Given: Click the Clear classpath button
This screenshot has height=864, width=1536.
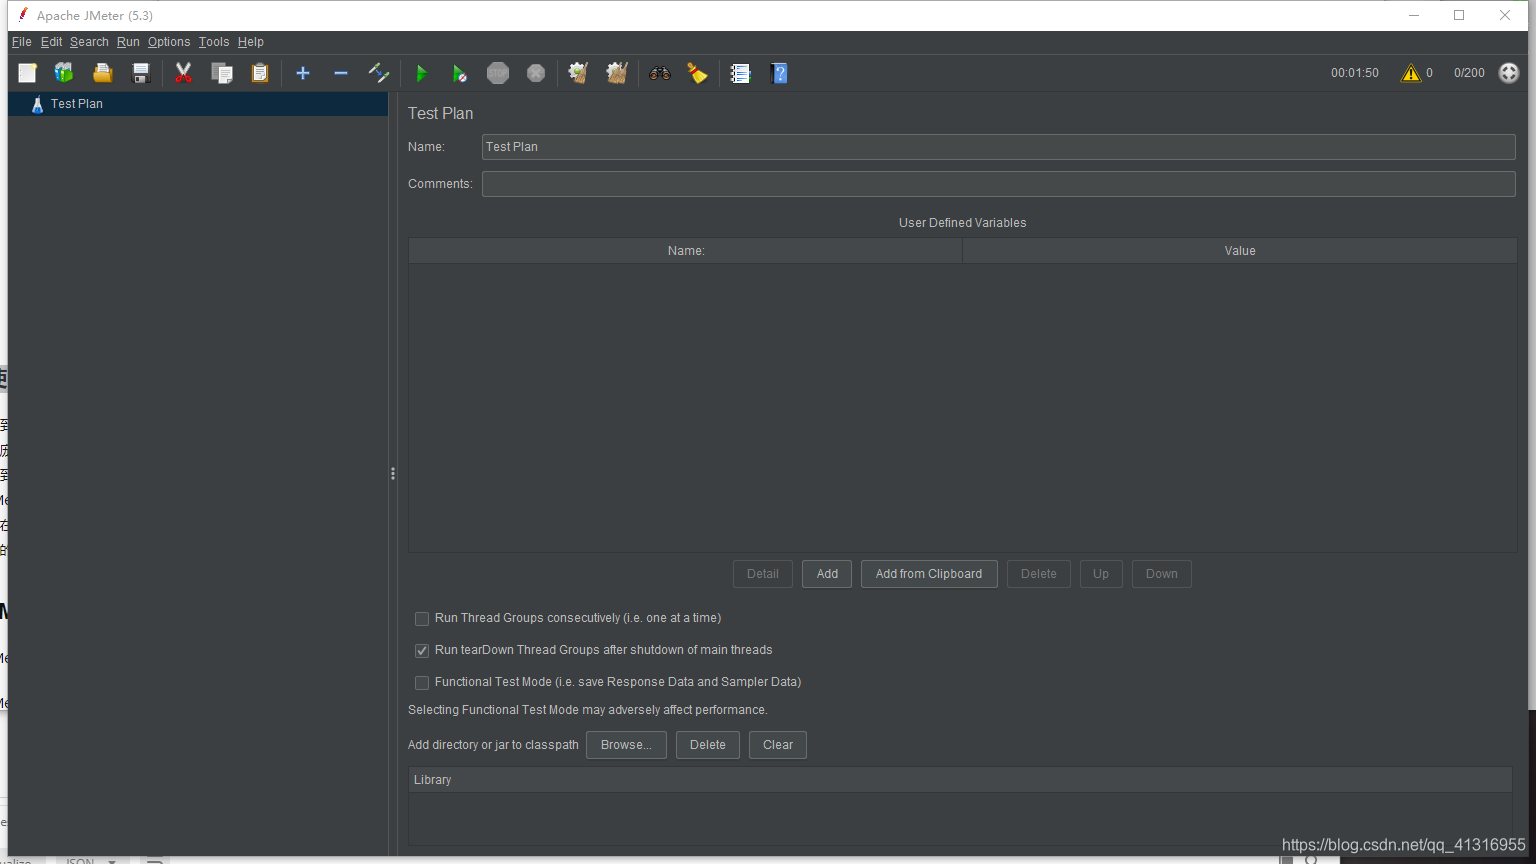Looking at the screenshot, I should pyautogui.click(x=778, y=745).
